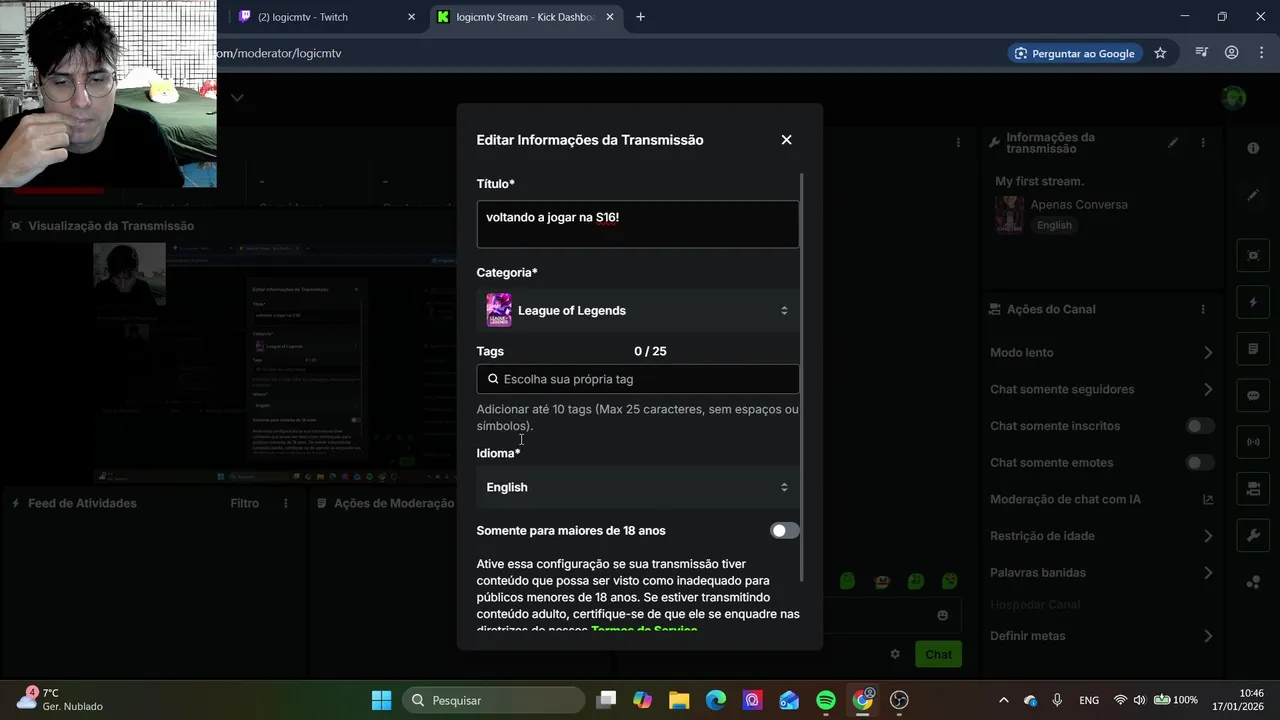The width and height of the screenshot is (1280, 720).
Task: Bookmark this page star icon
Action: pyautogui.click(x=1160, y=53)
